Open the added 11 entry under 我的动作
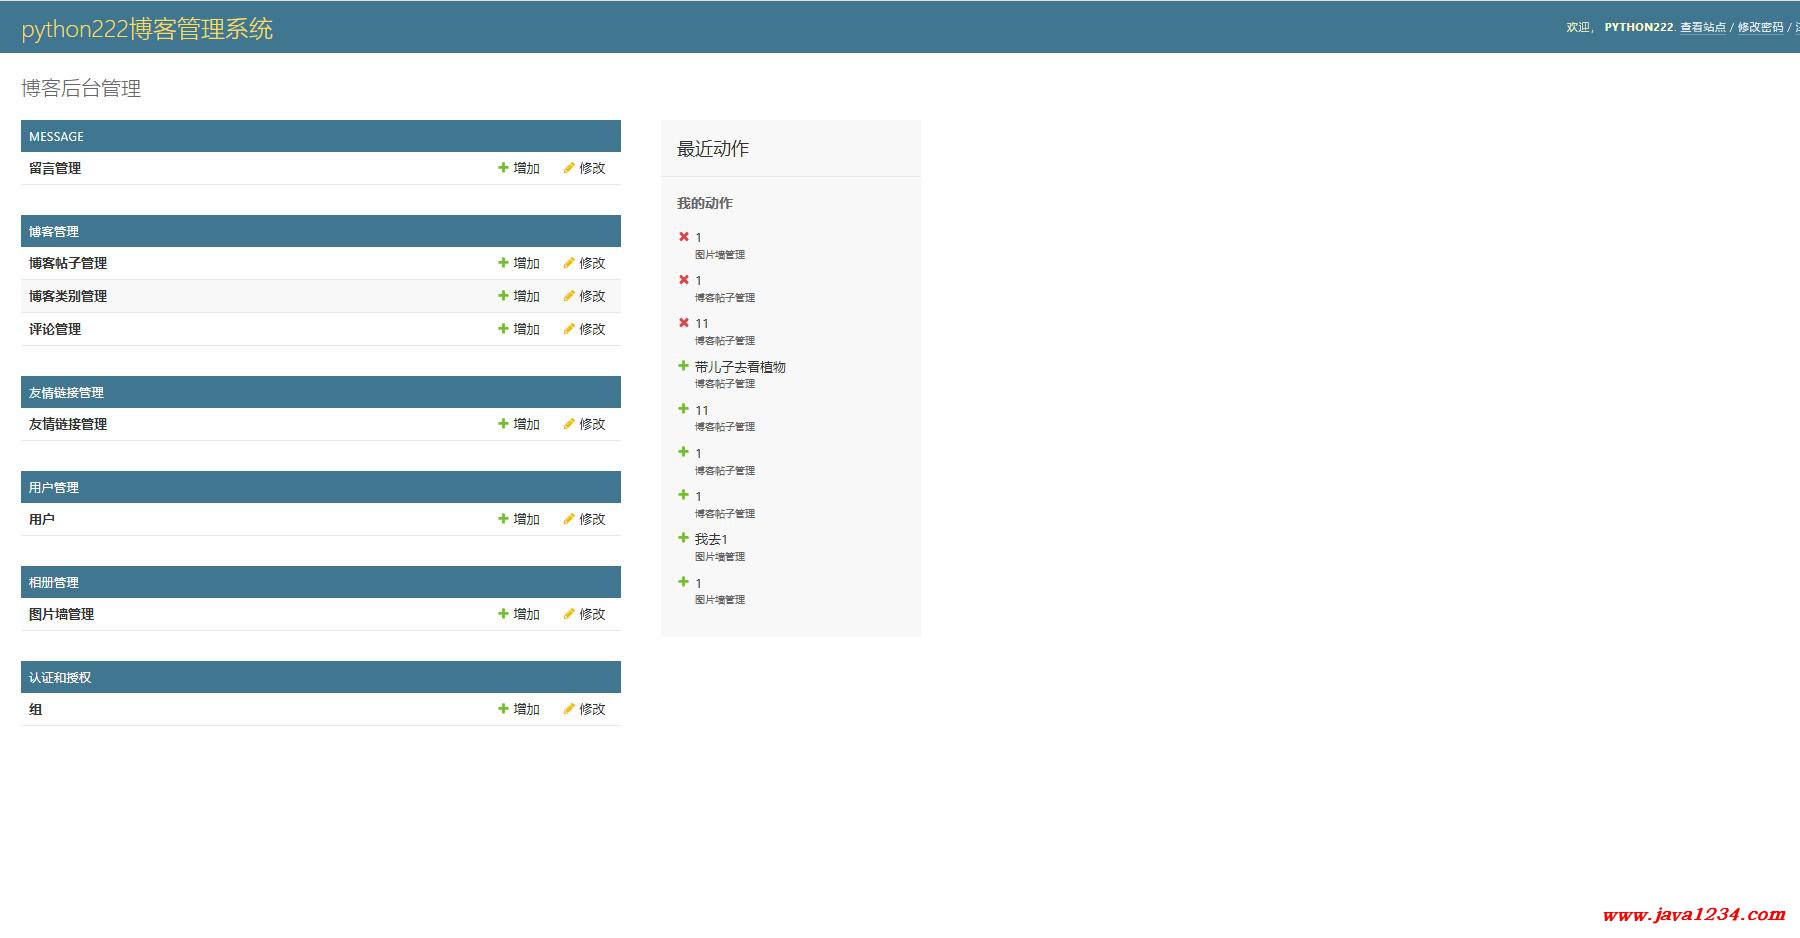 pyautogui.click(x=702, y=410)
